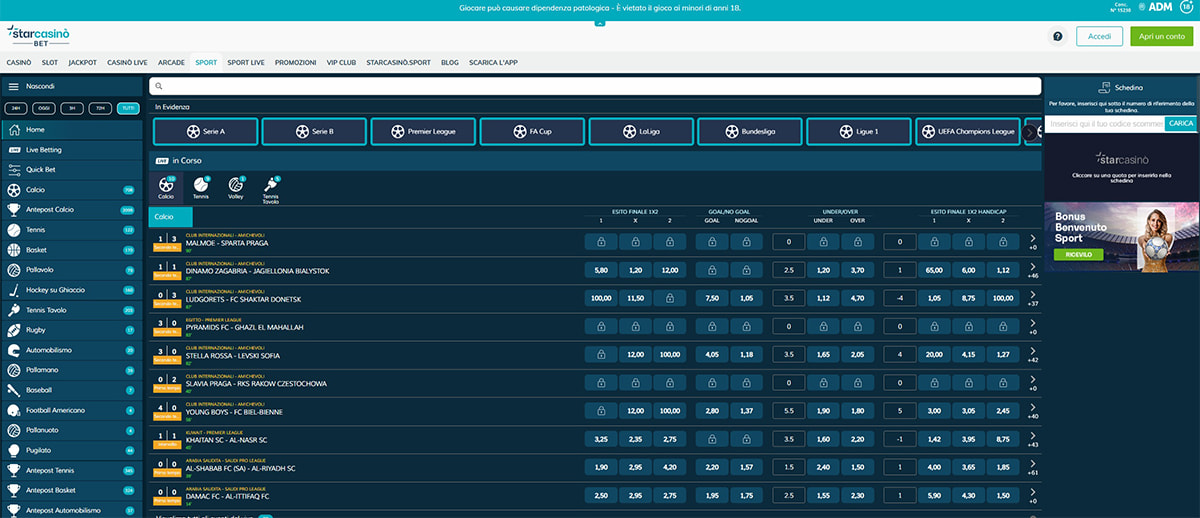The width and height of the screenshot is (1200, 518).
Task: Open Pallavolo sport category
Action: 70,270
